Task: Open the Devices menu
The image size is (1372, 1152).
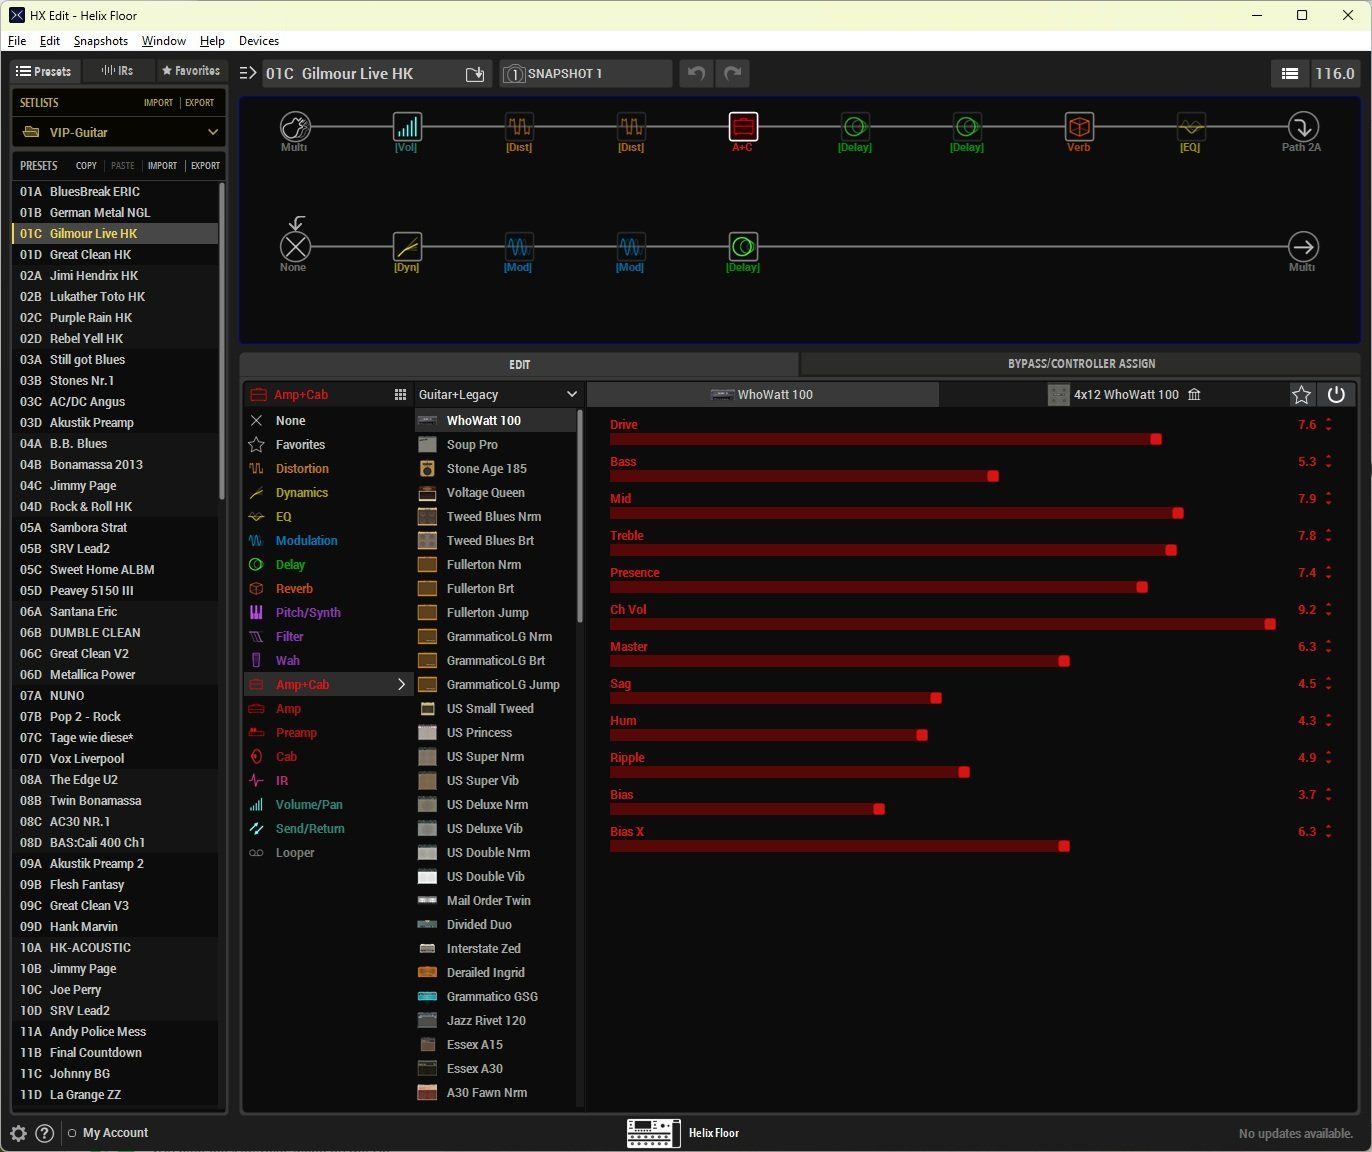Action: [x=259, y=41]
